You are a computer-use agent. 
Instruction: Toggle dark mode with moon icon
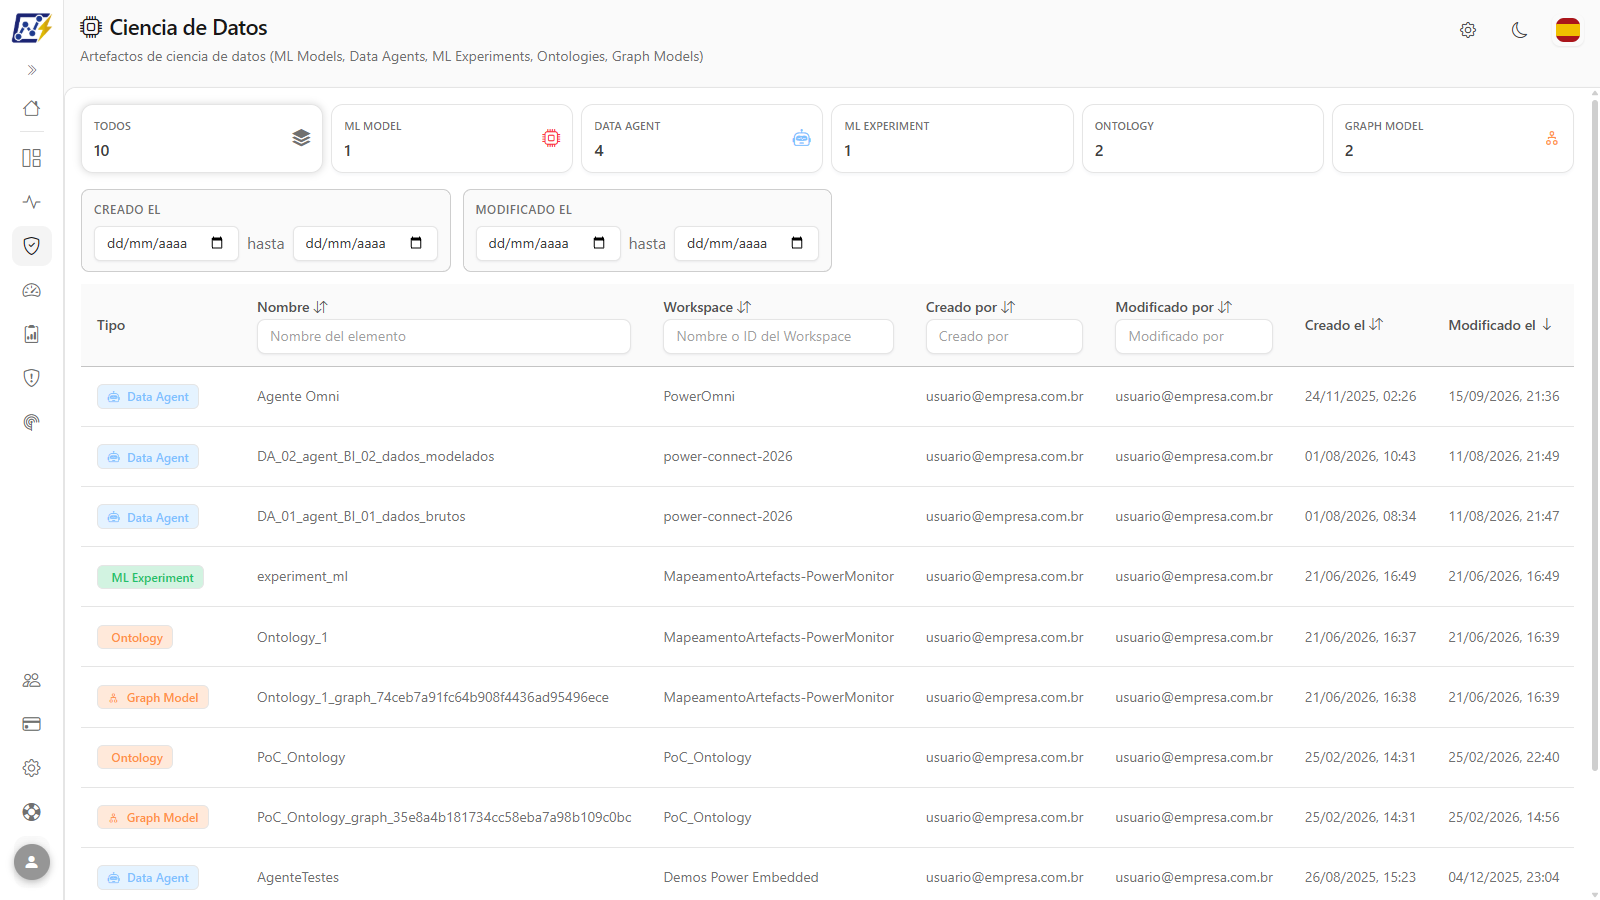click(1519, 30)
